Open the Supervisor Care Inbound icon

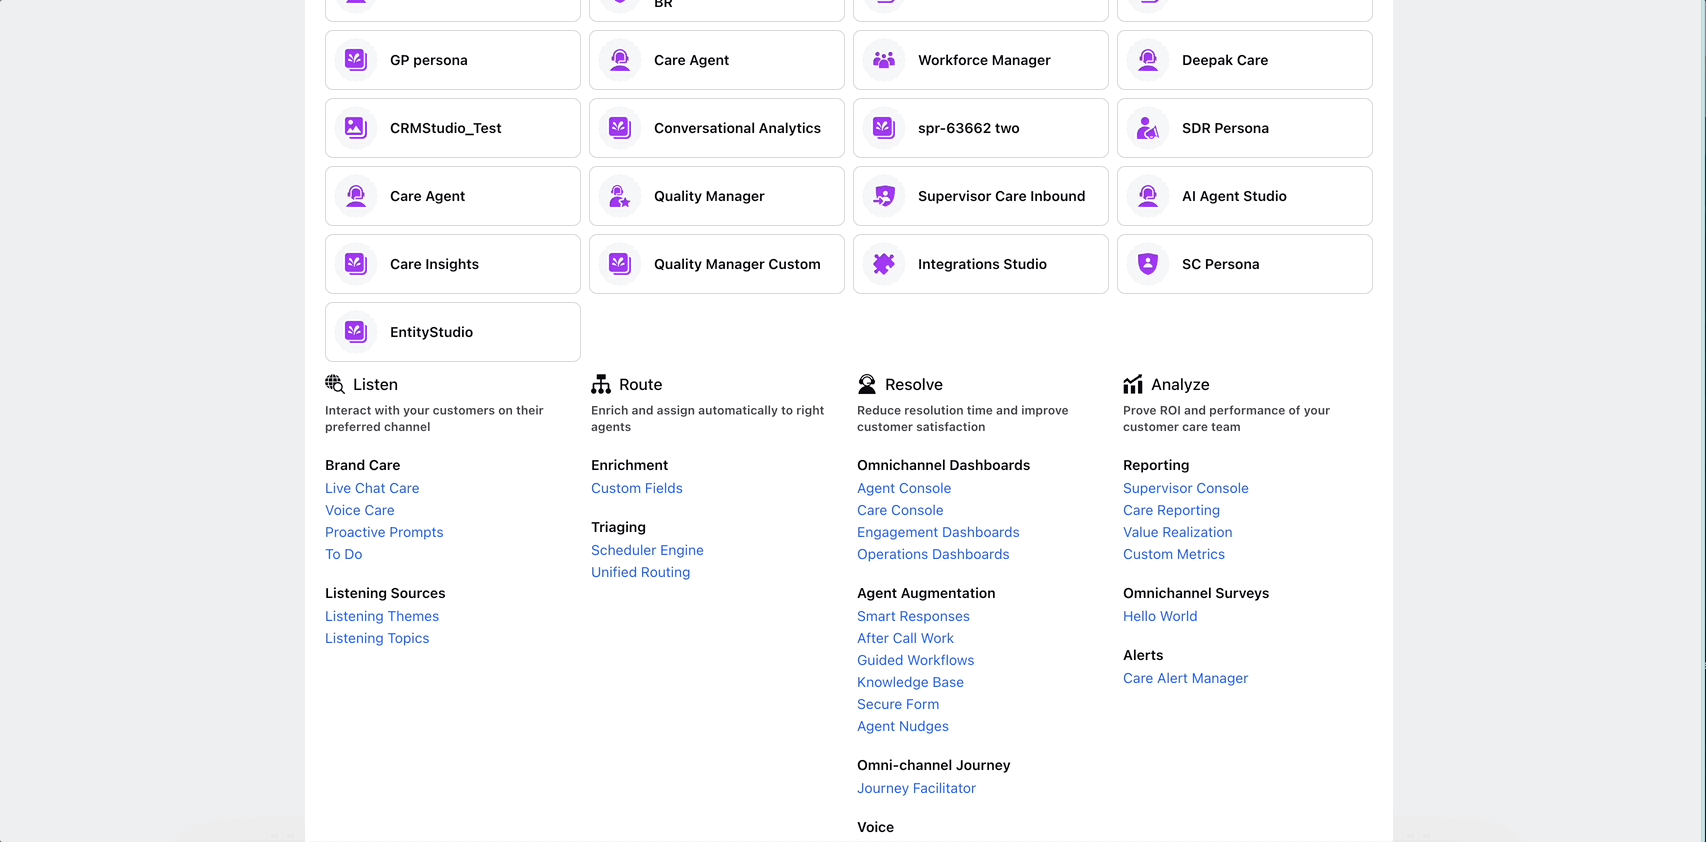click(884, 196)
